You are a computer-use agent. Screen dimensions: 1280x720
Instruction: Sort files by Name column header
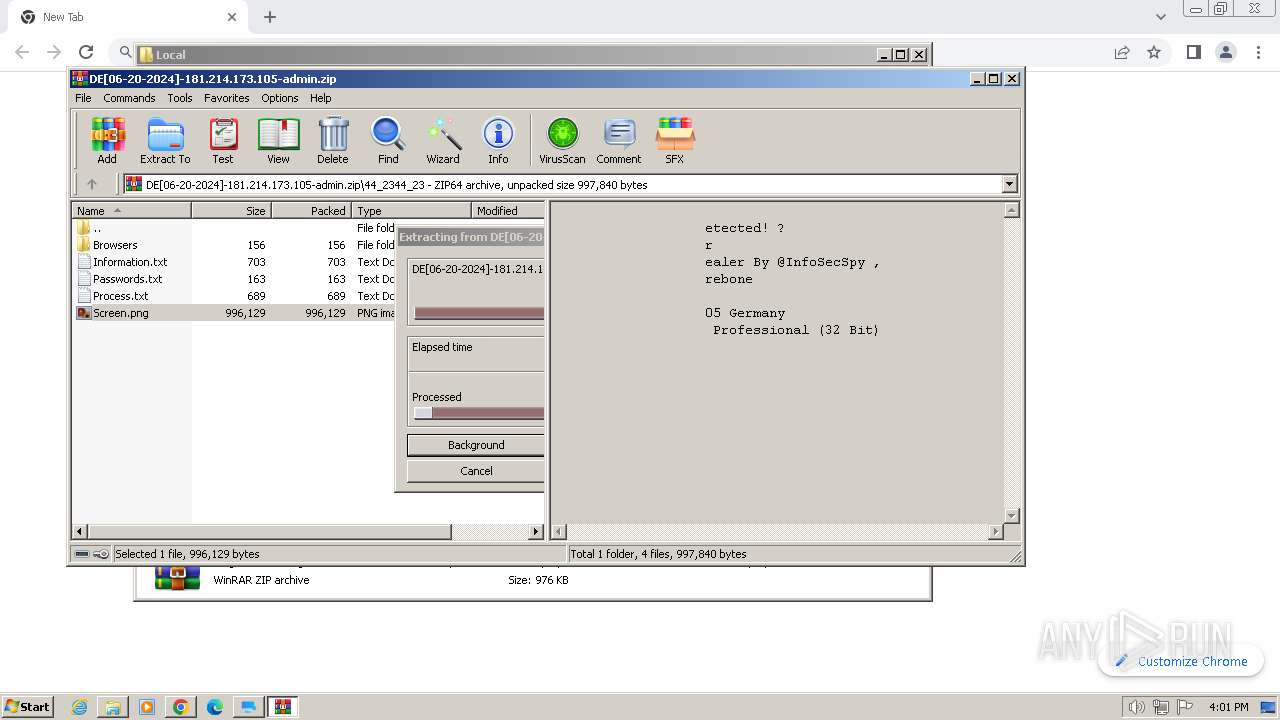[x=131, y=211]
